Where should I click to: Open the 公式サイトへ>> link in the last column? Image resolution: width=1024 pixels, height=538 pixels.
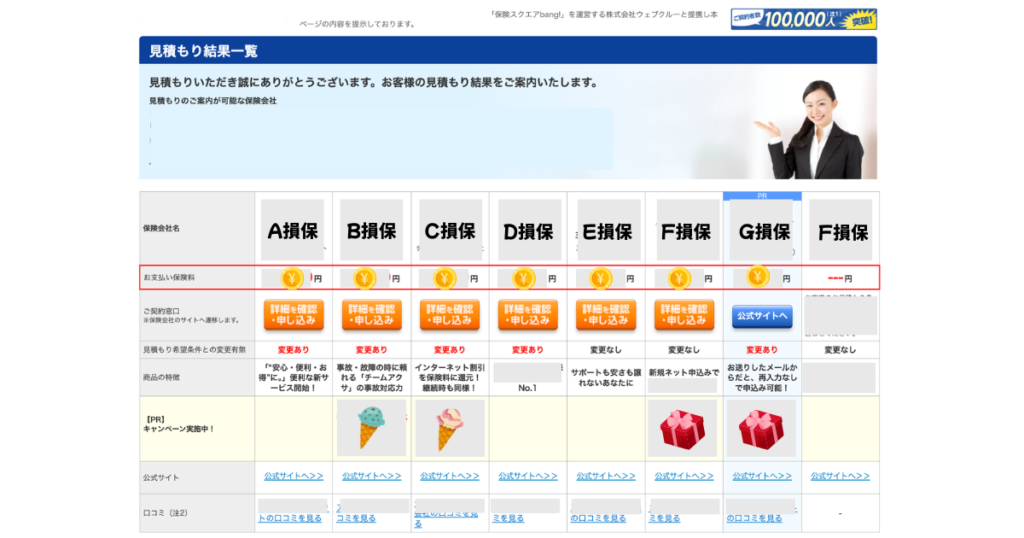coord(840,477)
